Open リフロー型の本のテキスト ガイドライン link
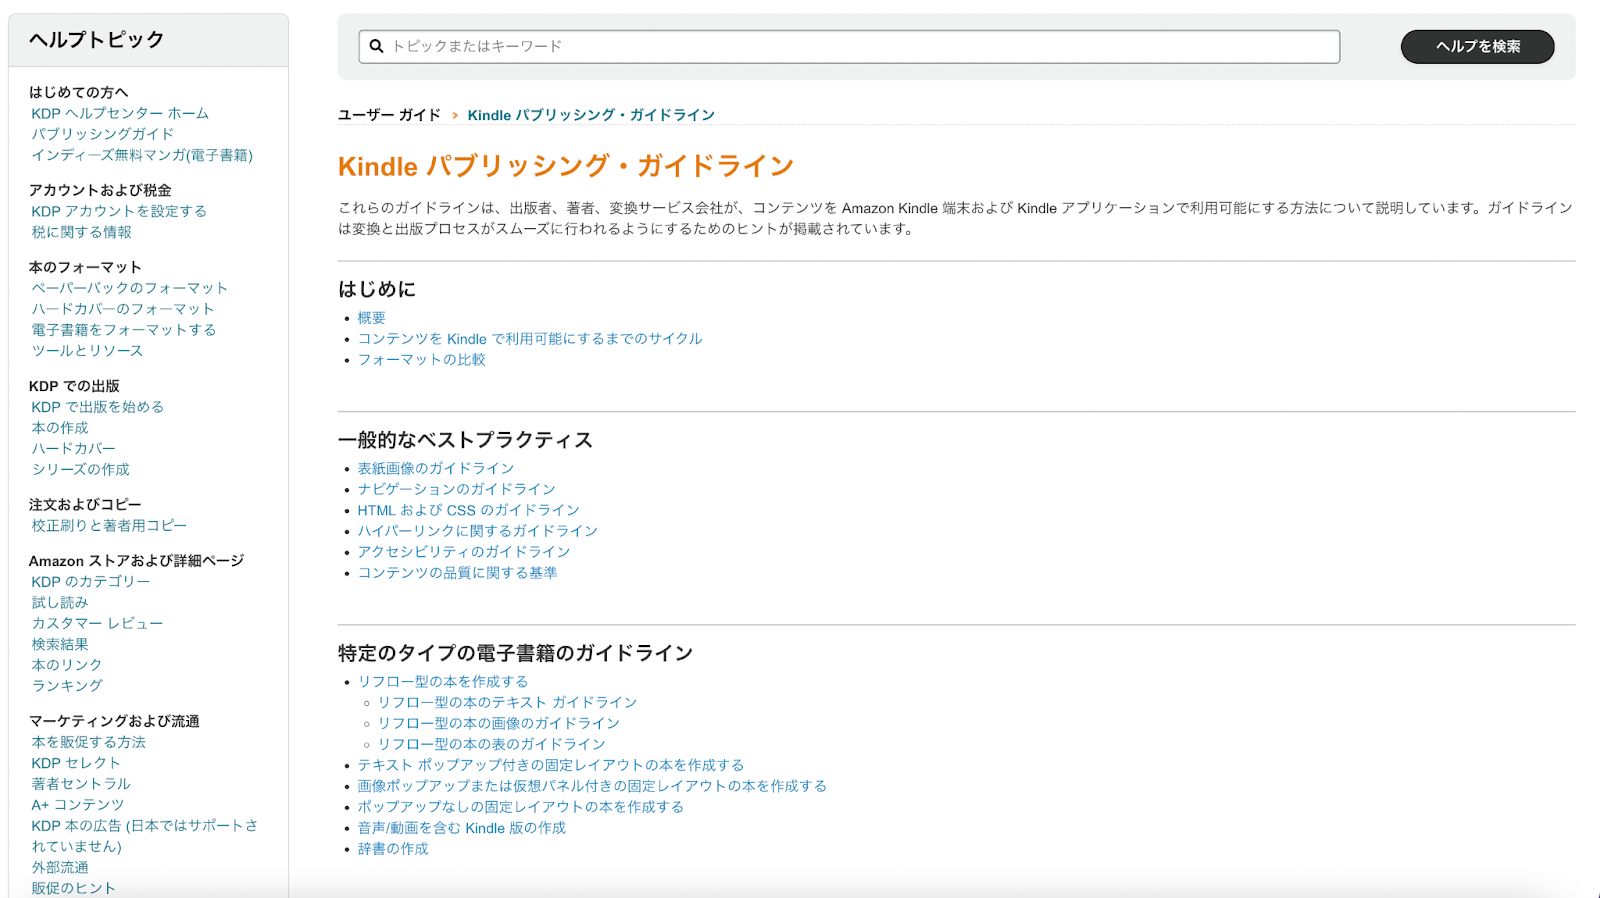The width and height of the screenshot is (1600, 898). (x=507, y=703)
